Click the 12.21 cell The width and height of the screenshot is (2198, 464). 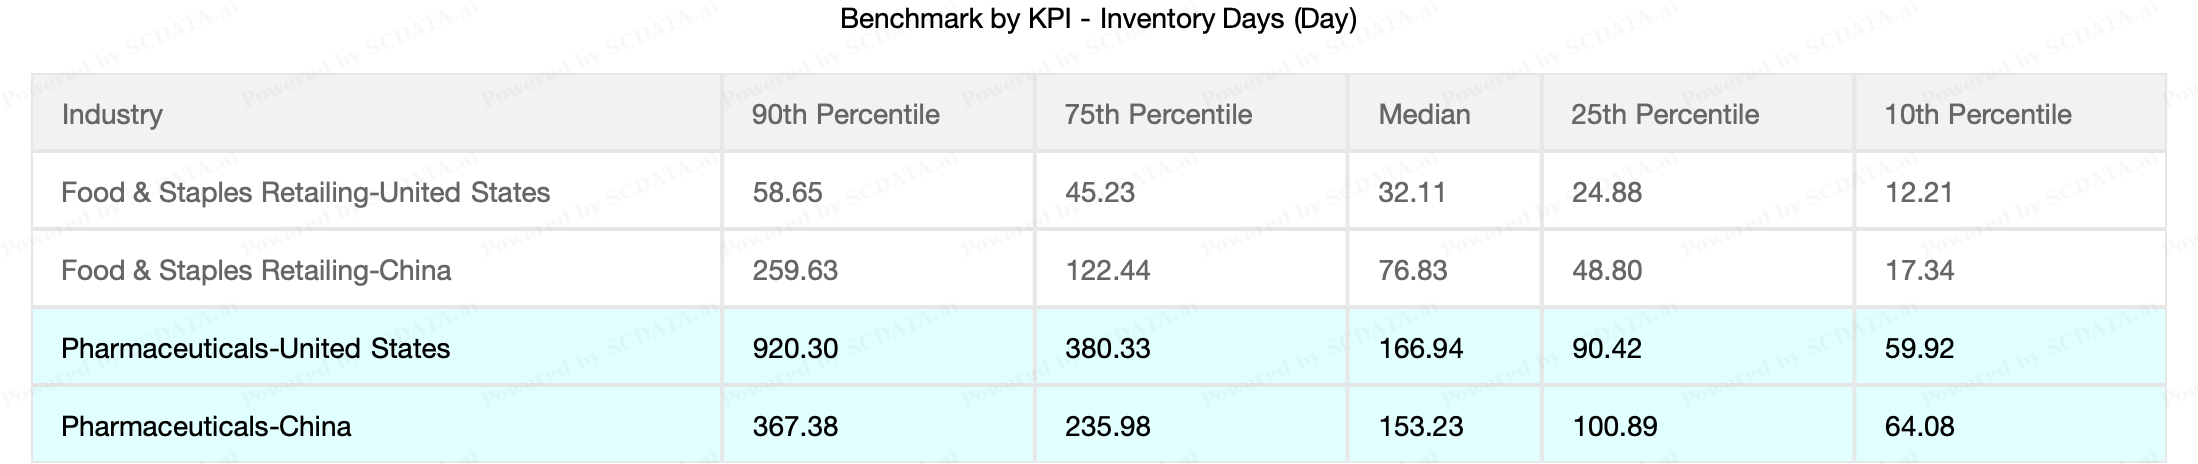(x=1919, y=192)
